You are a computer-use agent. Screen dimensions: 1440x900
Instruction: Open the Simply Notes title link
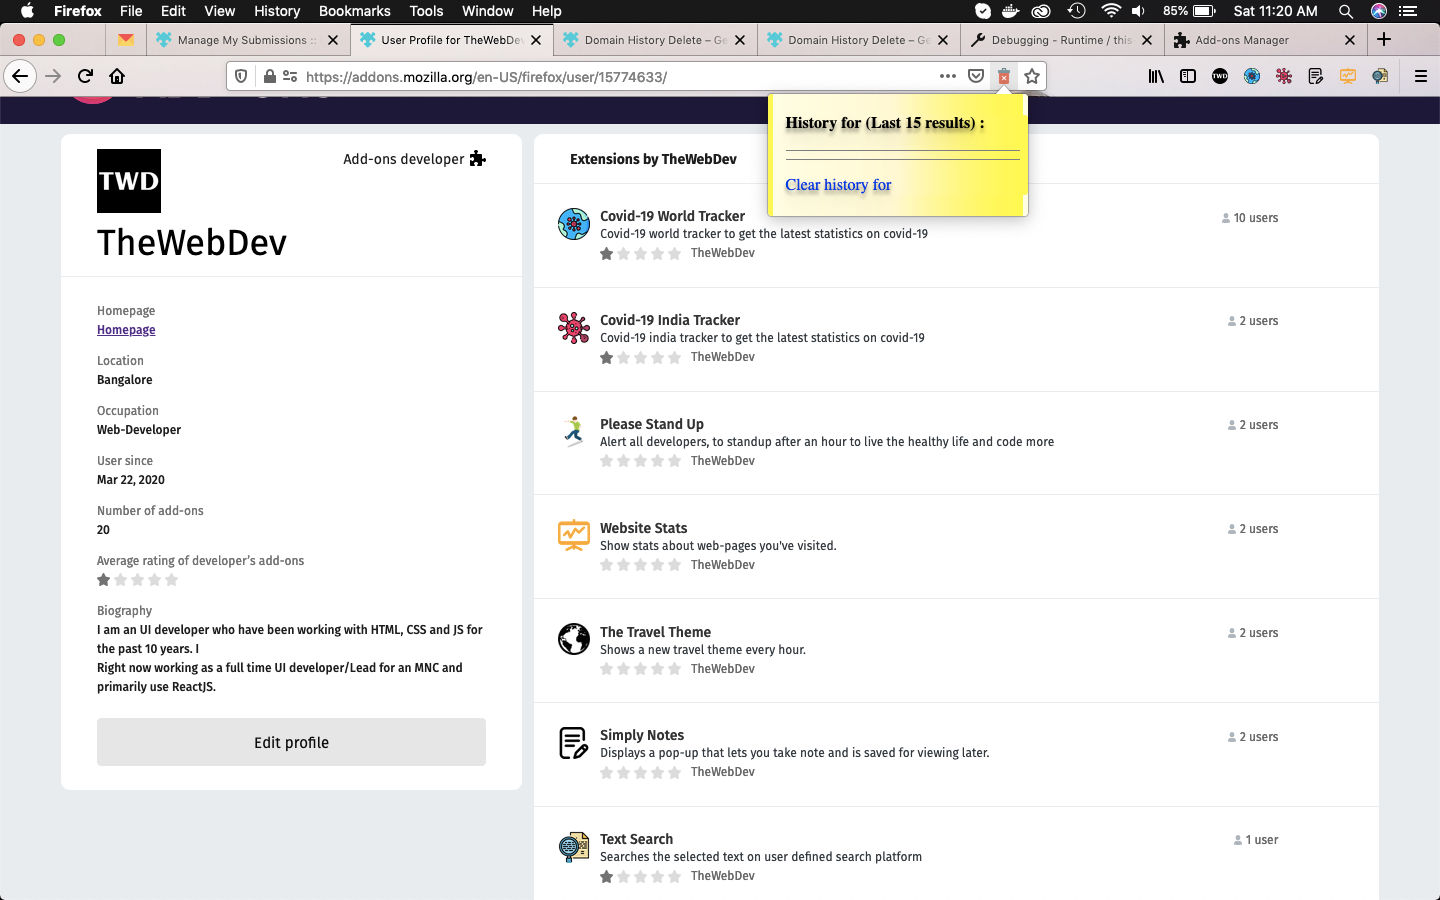coord(642,735)
